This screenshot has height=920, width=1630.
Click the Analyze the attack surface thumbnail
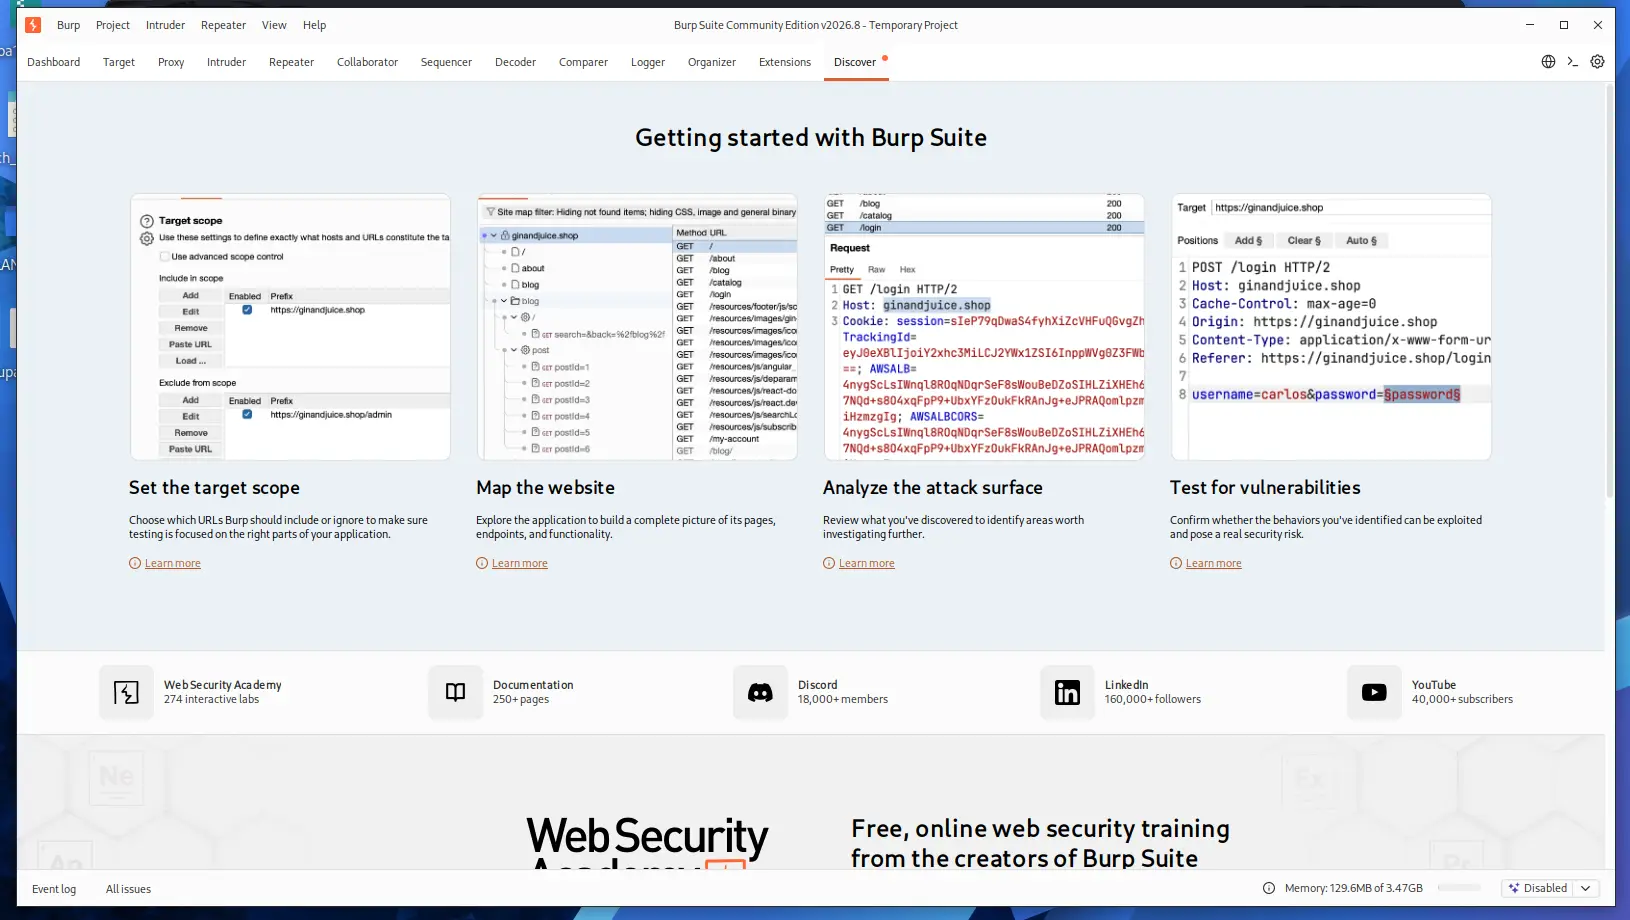pyautogui.click(x=984, y=327)
